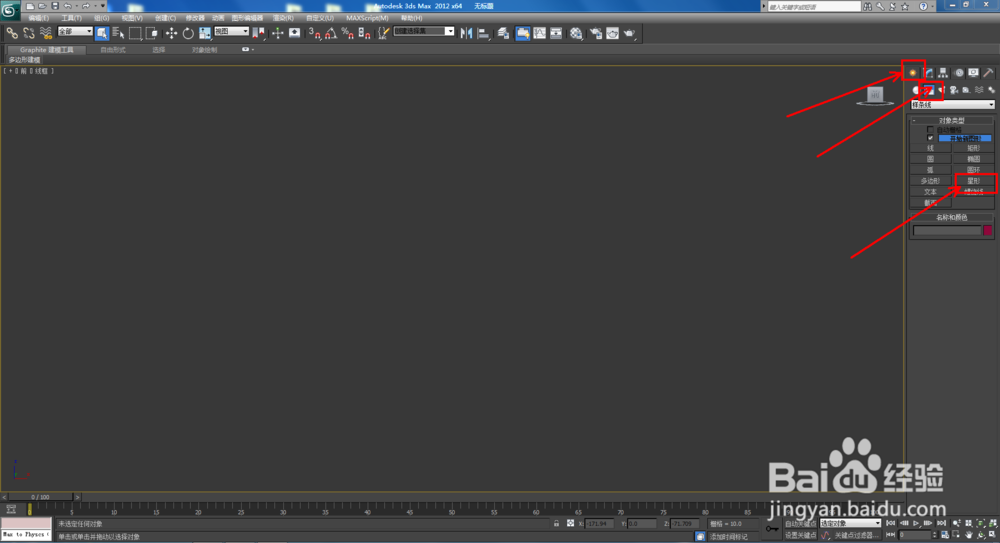Image resolution: width=1000 pixels, height=543 pixels.
Task: Click the 矩形 (Rectangle) shape button
Action: (973, 148)
